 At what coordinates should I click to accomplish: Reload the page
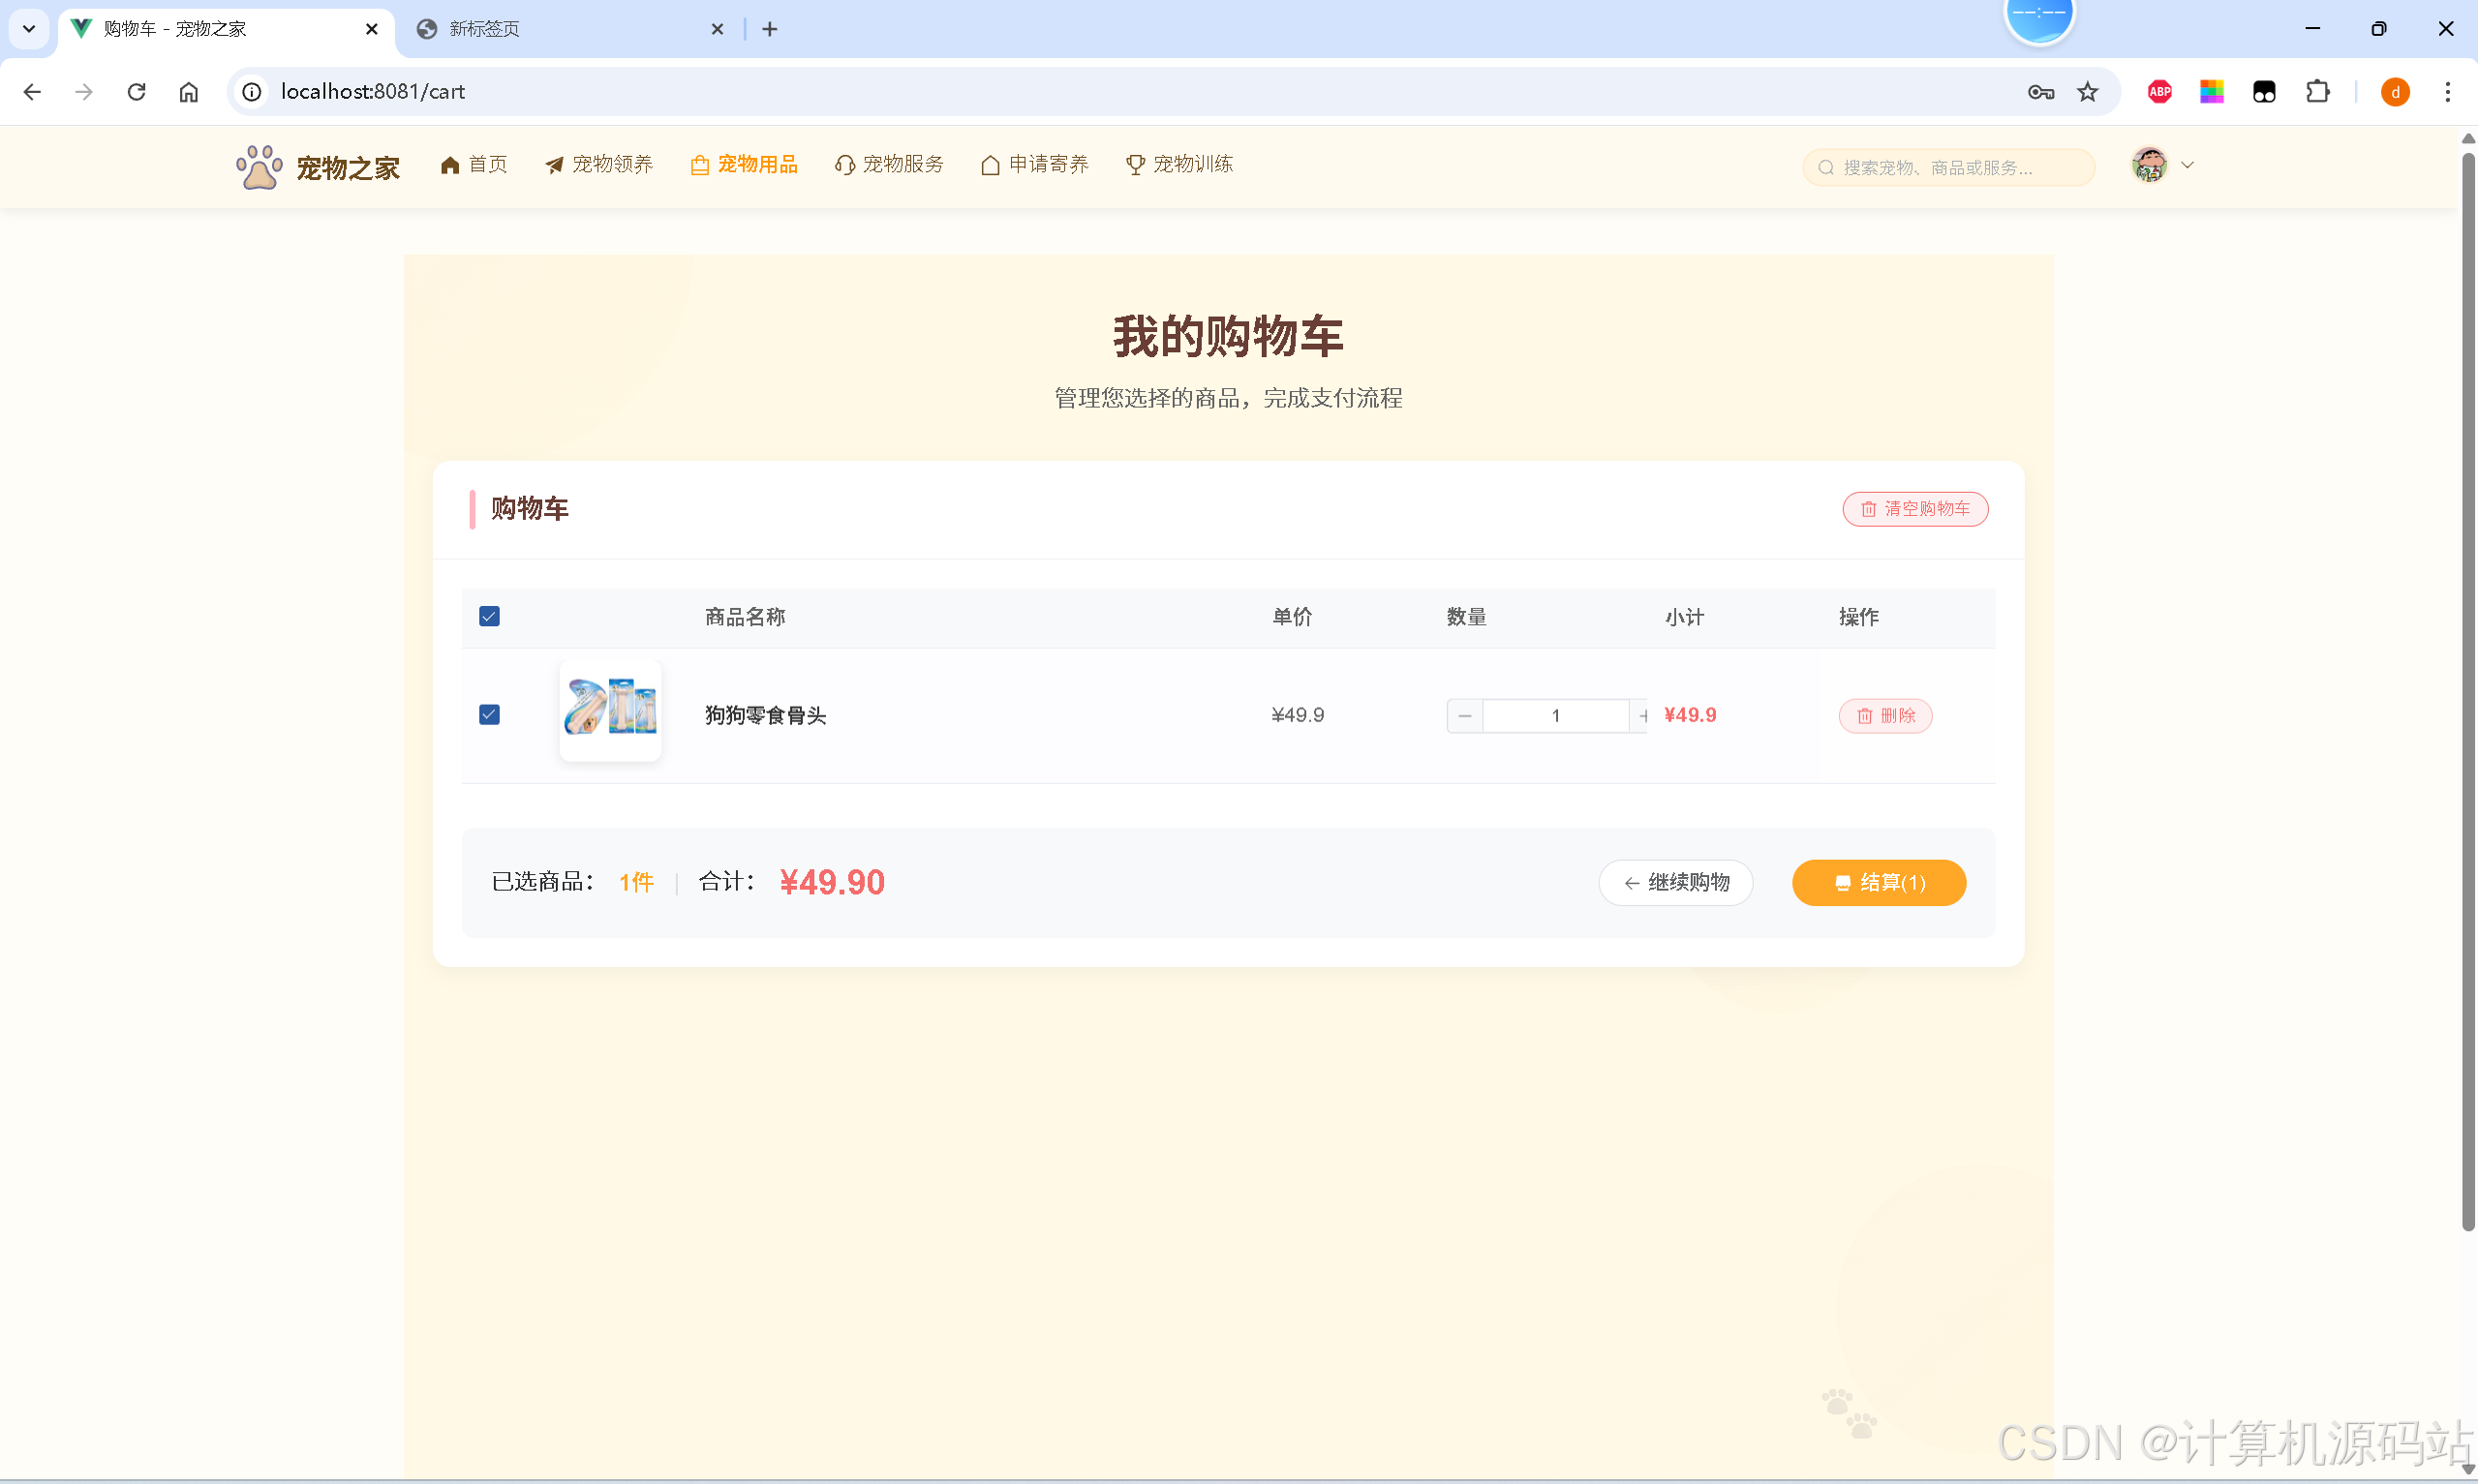pos(137,92)
